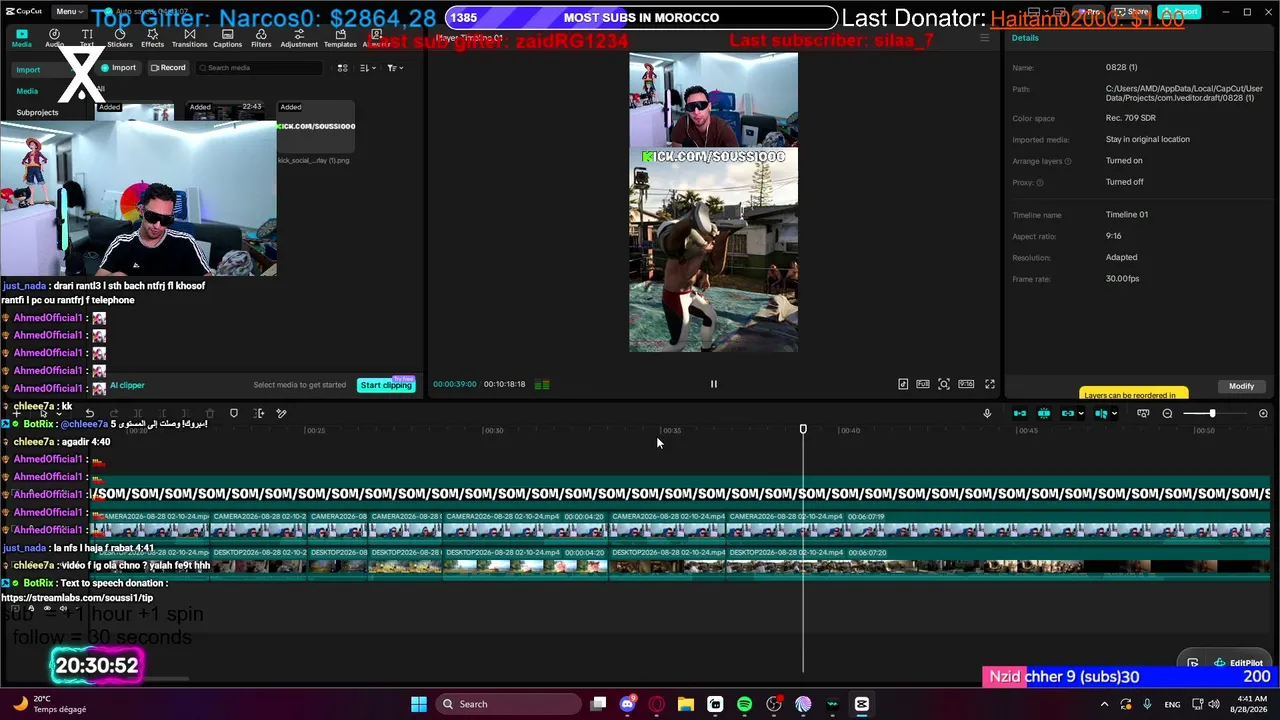Toggle main track magnet

[1020, 413]
